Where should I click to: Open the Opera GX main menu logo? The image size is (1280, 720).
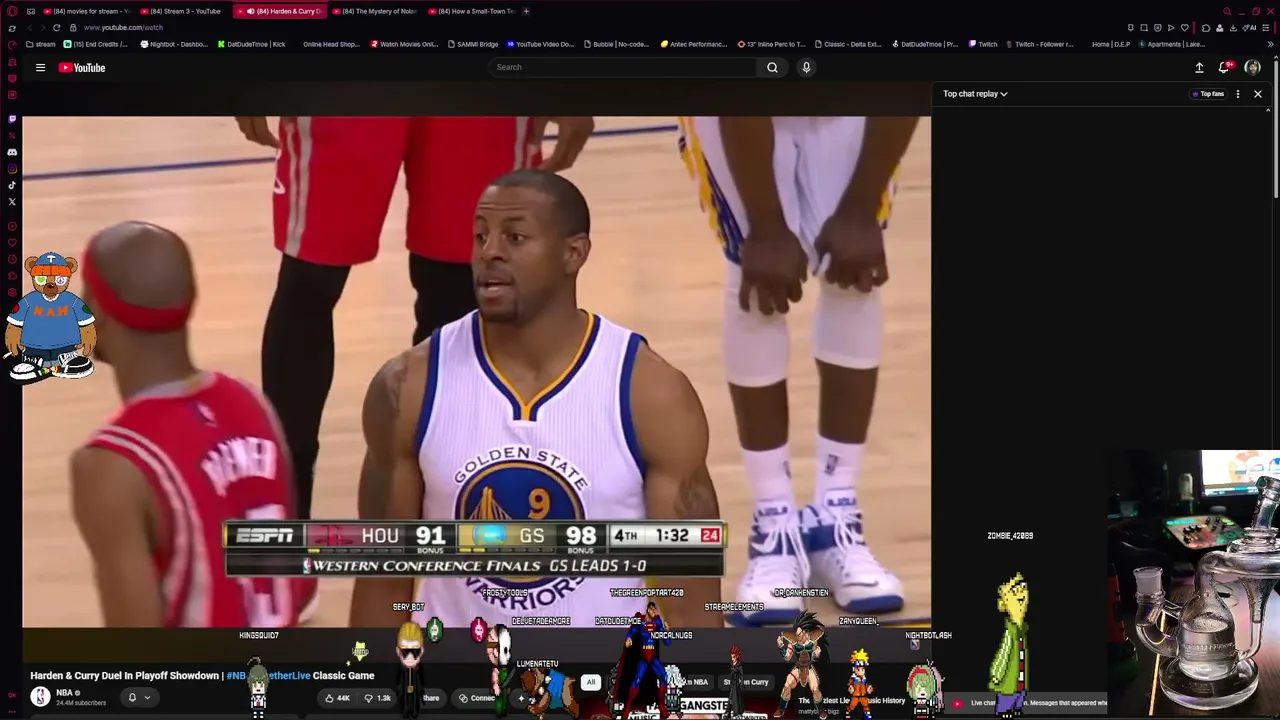(x=12, y=11)
